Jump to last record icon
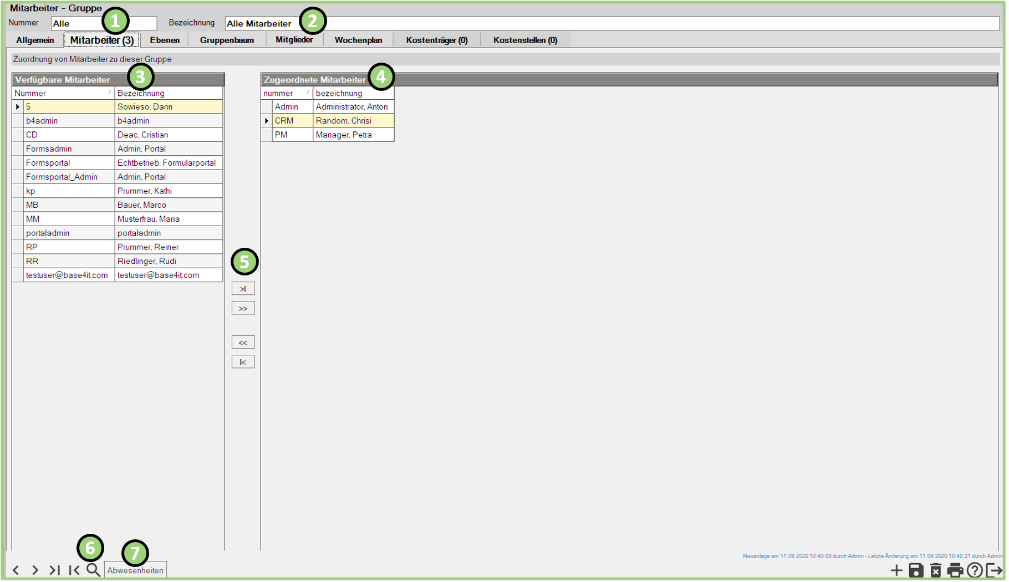The height and width of the screenshot is (582, 1009). 54,570
